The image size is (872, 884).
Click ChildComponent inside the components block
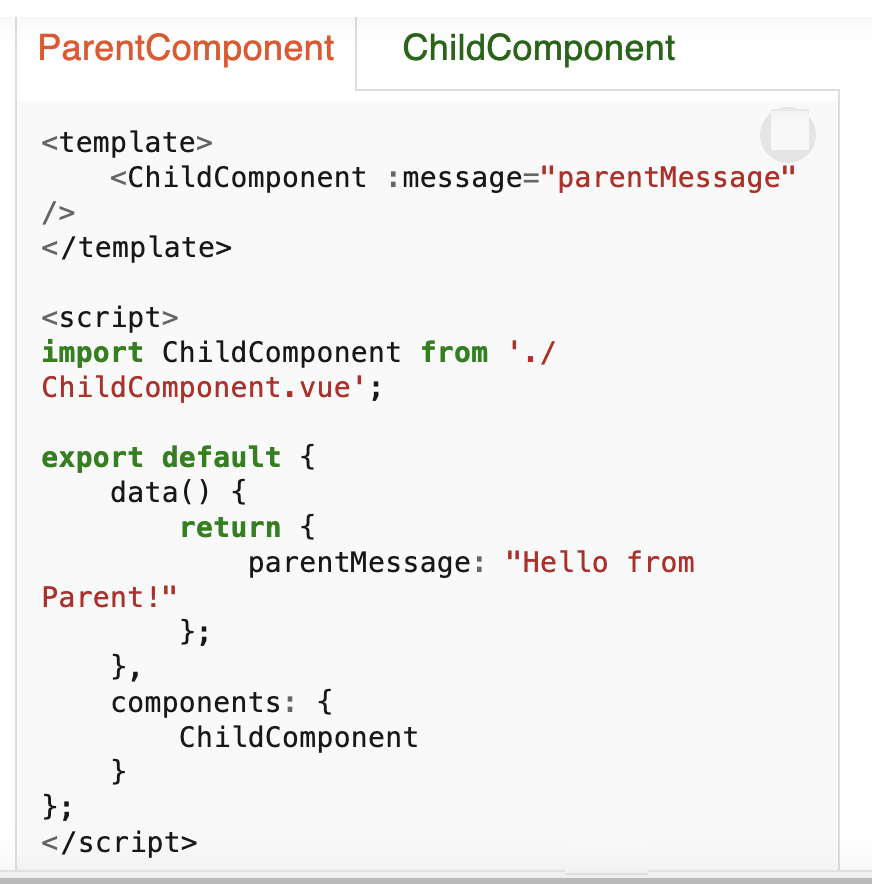(x=299, y=737)
